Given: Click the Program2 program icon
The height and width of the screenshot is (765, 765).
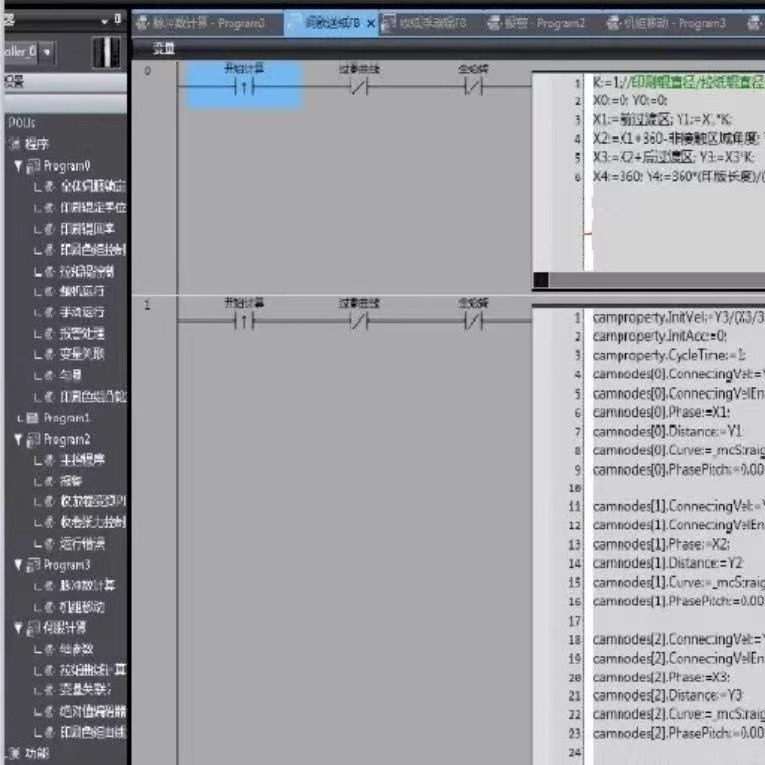Looking at the screenshot, I should (33, 440).
